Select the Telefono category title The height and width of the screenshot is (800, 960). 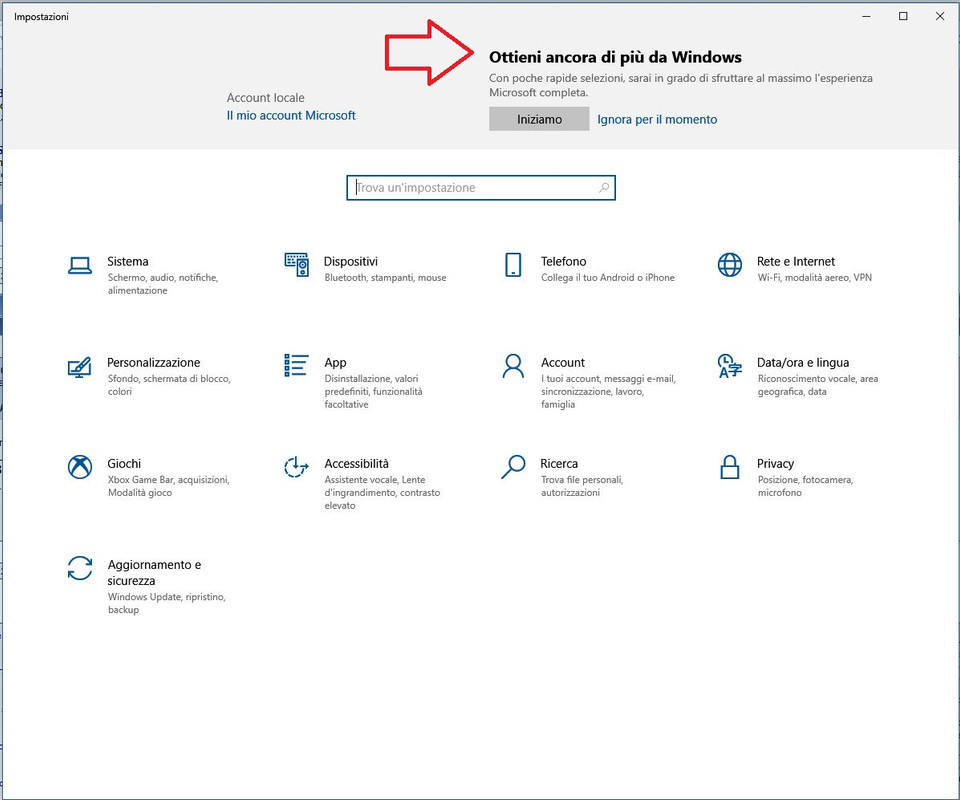click(563, 261)
